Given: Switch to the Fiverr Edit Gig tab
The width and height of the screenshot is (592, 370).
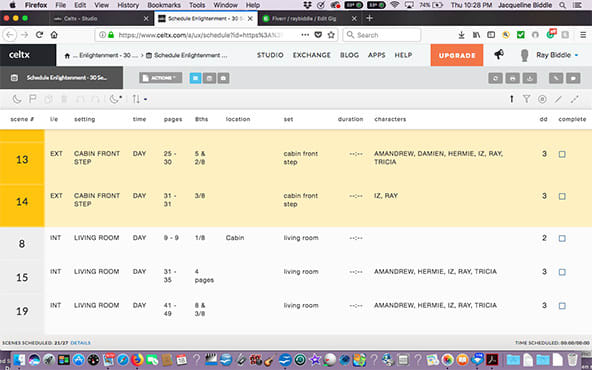Looking at the screenshot, I should [x=309, y=18].
